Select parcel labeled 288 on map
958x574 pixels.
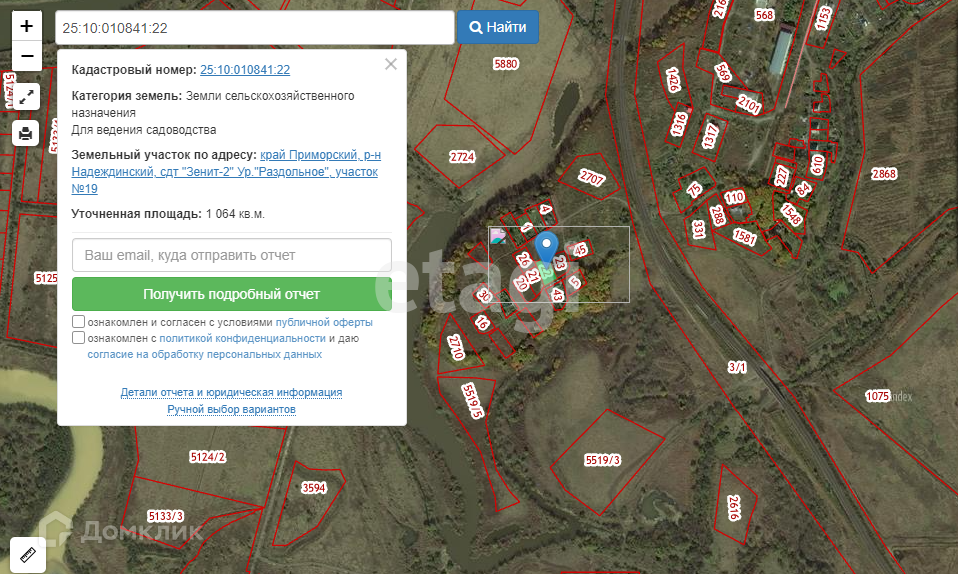click(717, 215)
